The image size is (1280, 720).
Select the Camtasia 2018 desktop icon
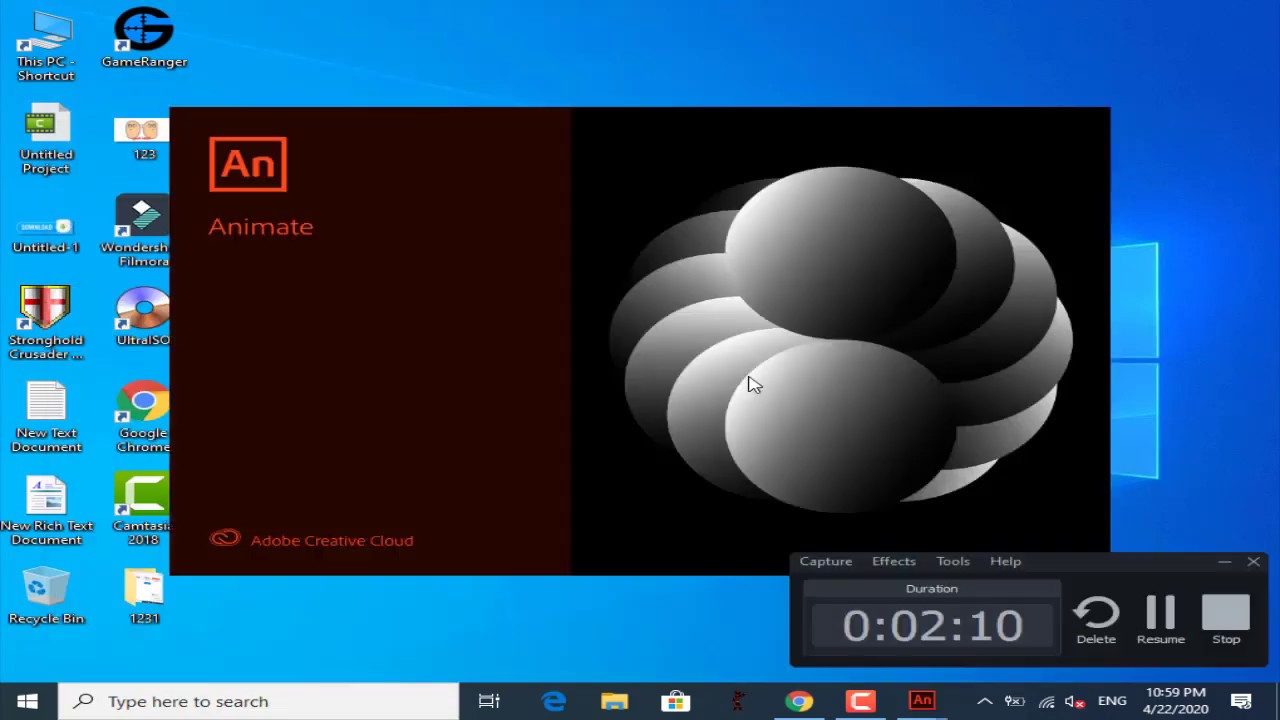pos(141,510)
